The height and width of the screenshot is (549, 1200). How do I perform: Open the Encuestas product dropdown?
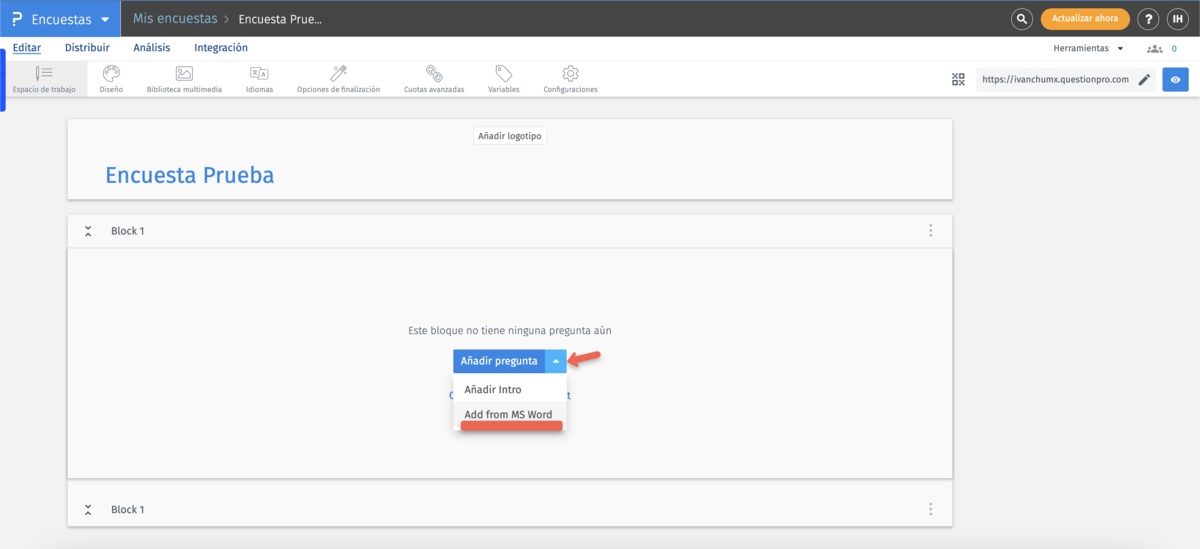(70, 19)
